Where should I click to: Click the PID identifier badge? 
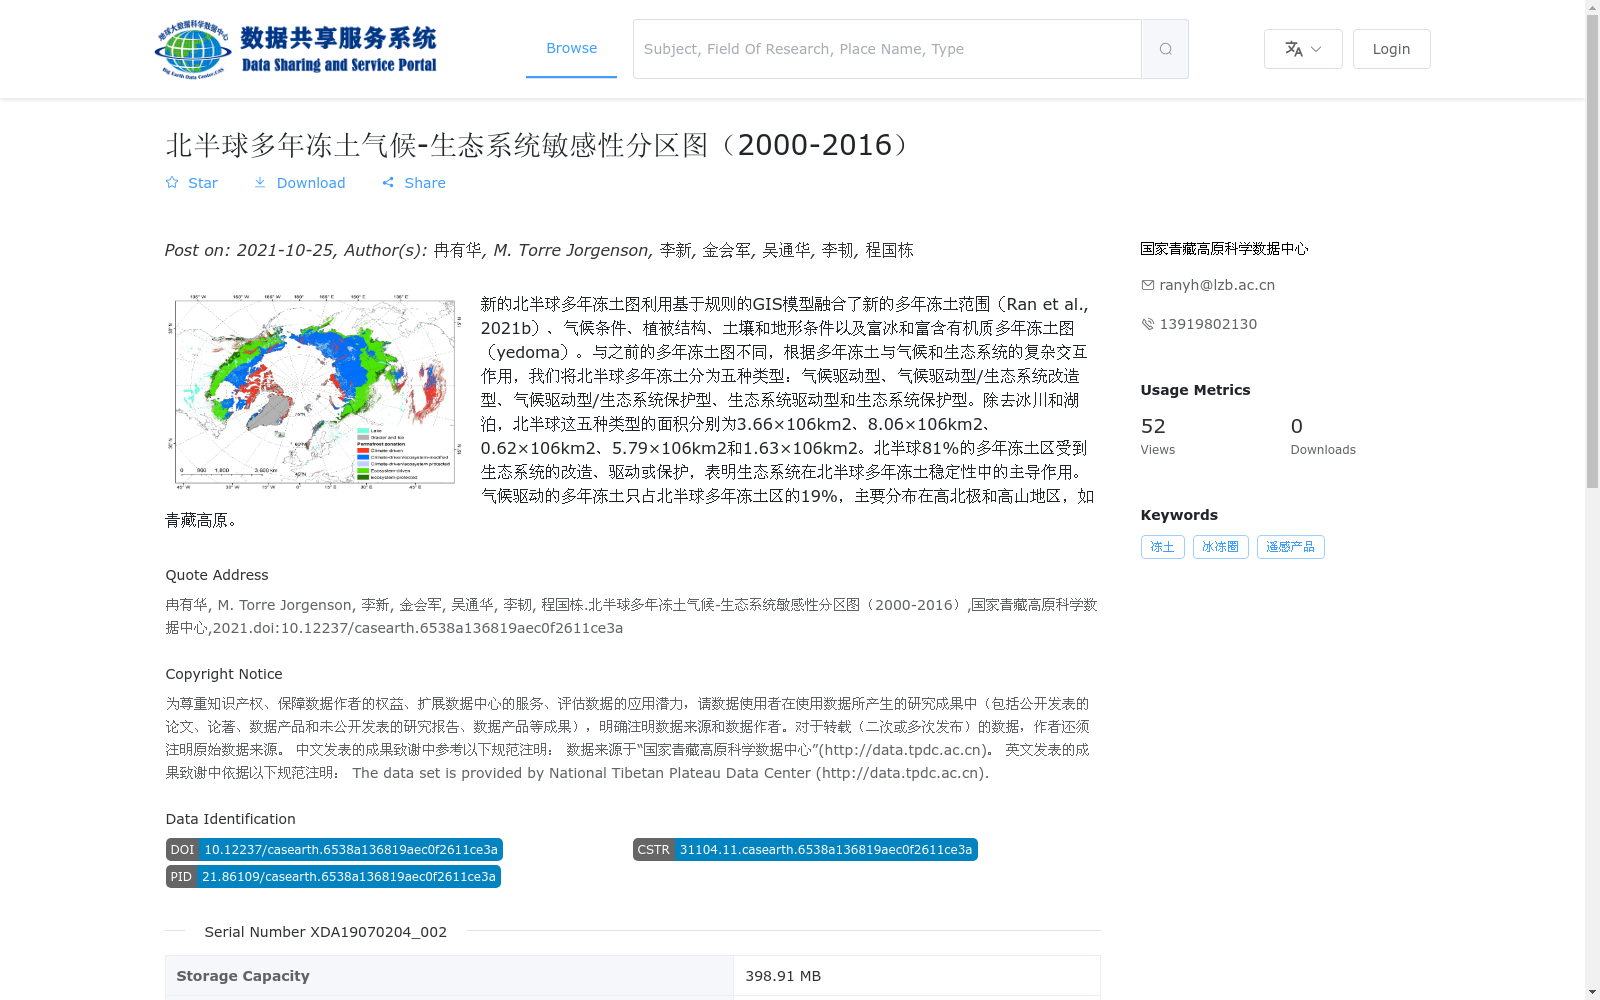[x=333, y=877]
